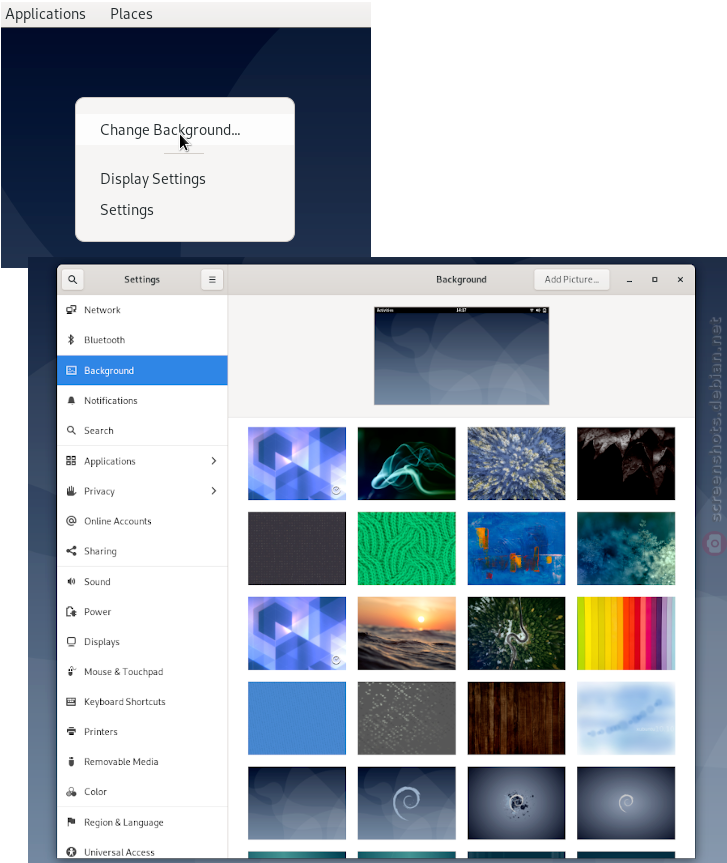This screenshot has height=863, width=727.
Task: Click the Color icon in sidebar
Action: pos(71,791)
